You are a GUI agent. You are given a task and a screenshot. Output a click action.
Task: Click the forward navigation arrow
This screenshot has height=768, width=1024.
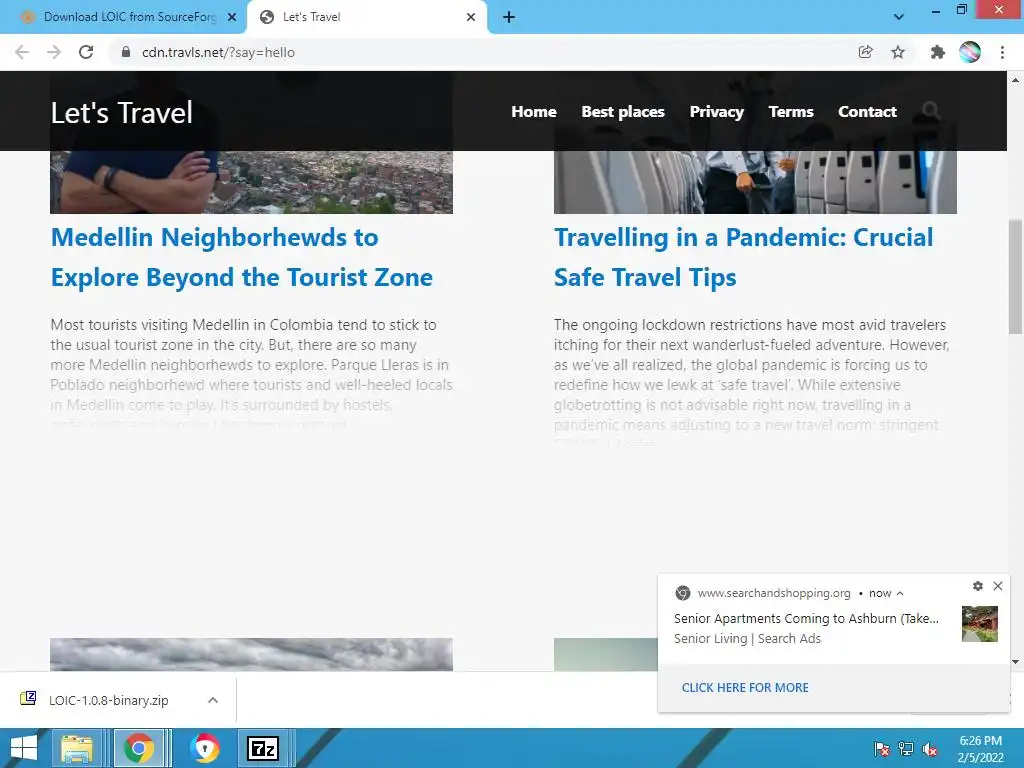tap(54, 52)
